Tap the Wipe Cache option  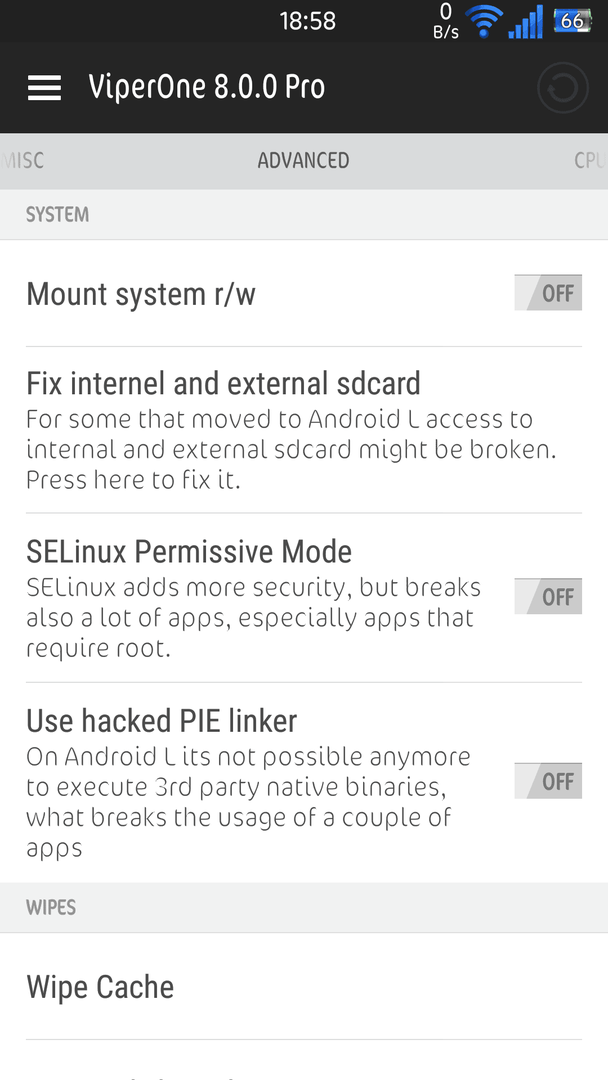(100, 987)
